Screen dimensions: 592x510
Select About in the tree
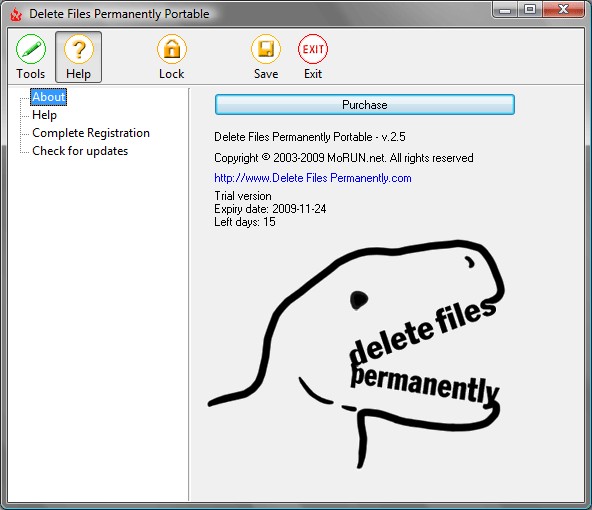point(49,97)
